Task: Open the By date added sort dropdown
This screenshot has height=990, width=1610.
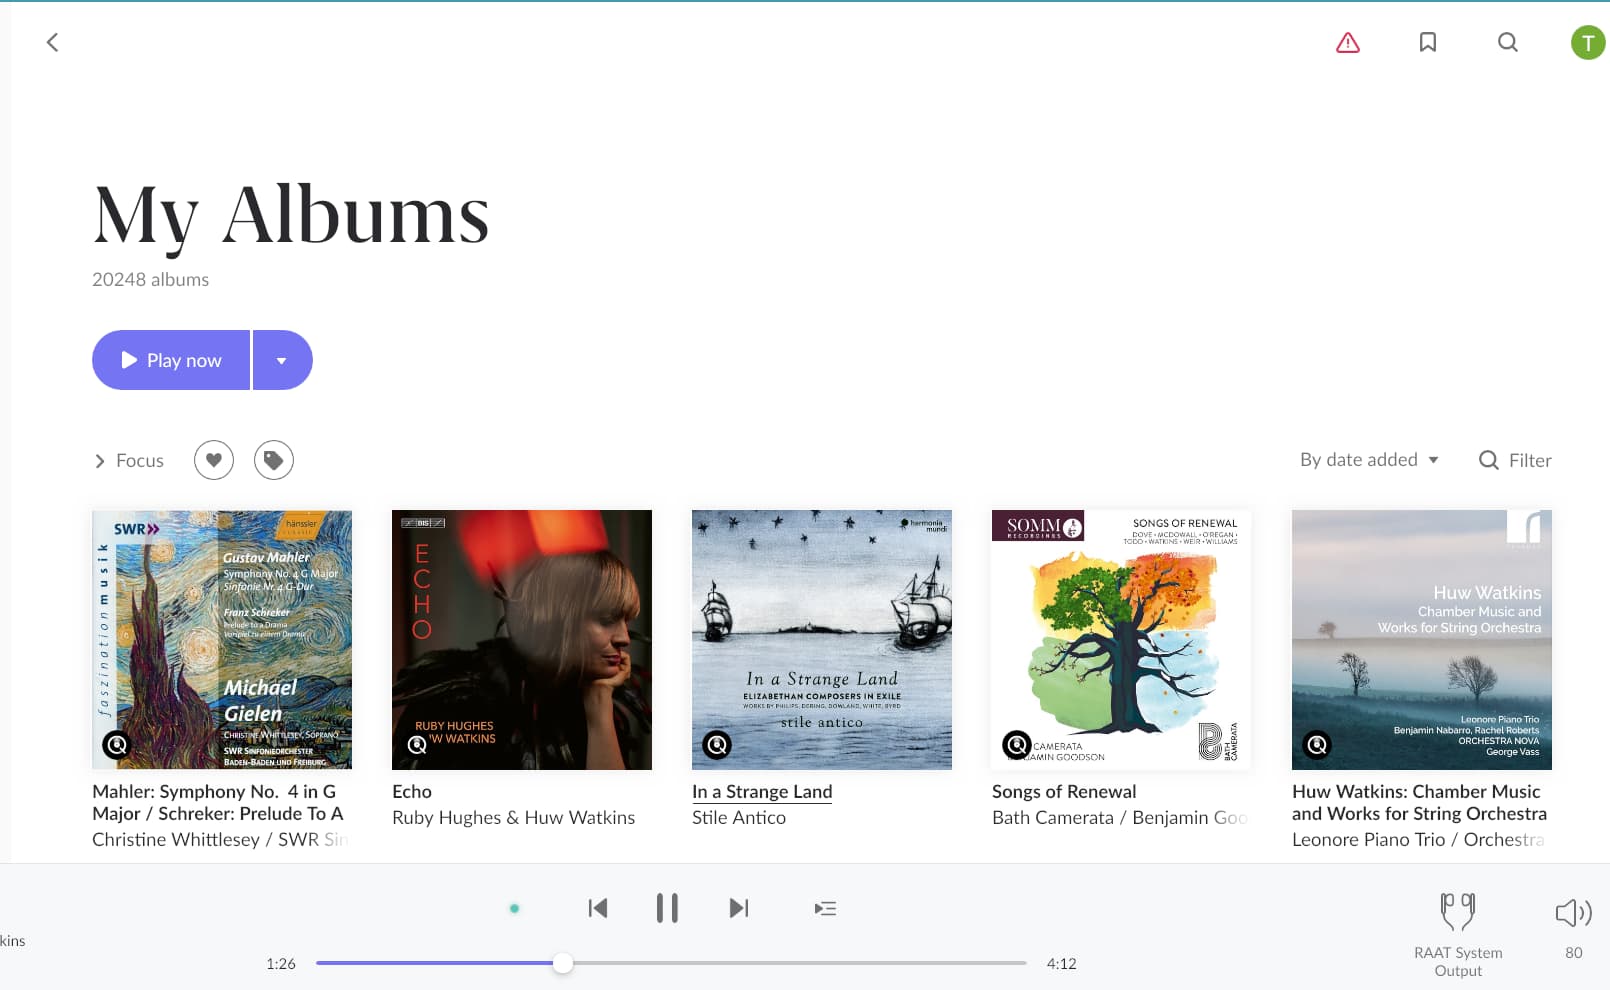Action: pos(1369,460)
